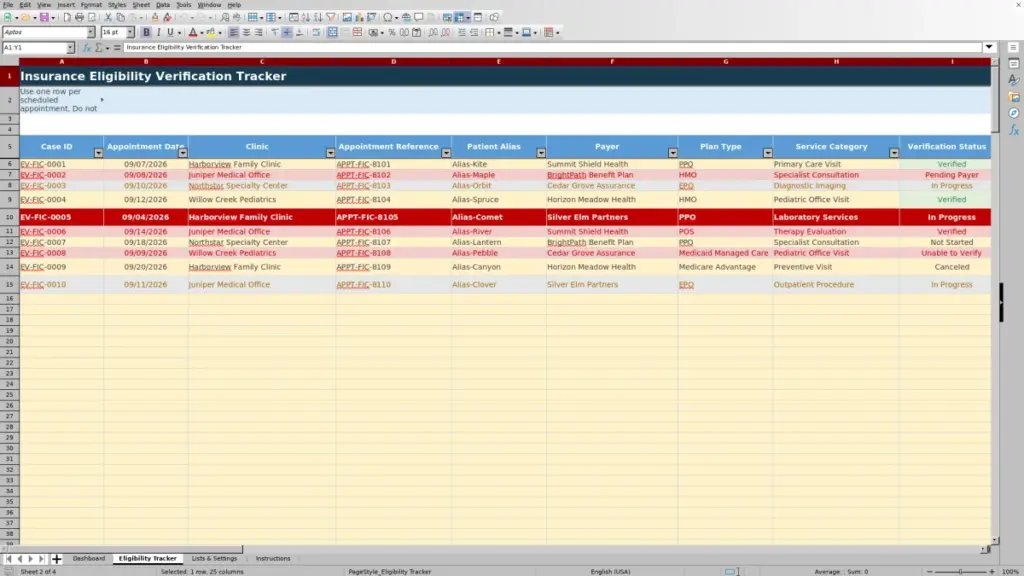Click the Copy icon
This screenshot has width=1024, height=576.
pyautogui.click(x=121, y=18)
